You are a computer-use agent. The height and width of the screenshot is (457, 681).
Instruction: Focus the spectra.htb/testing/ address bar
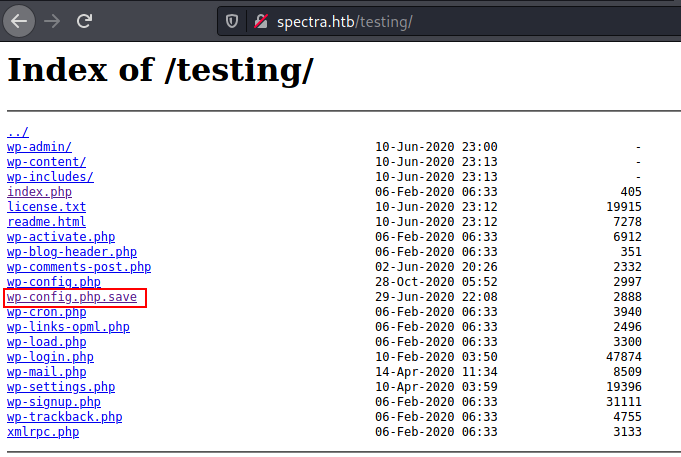click(447, 21)
